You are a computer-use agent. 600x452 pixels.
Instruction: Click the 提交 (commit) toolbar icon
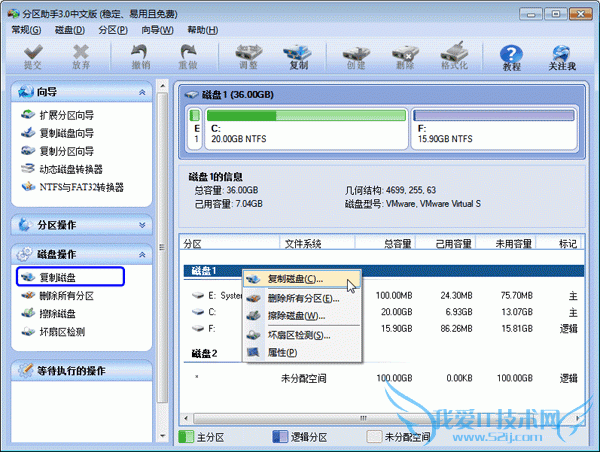33,57
